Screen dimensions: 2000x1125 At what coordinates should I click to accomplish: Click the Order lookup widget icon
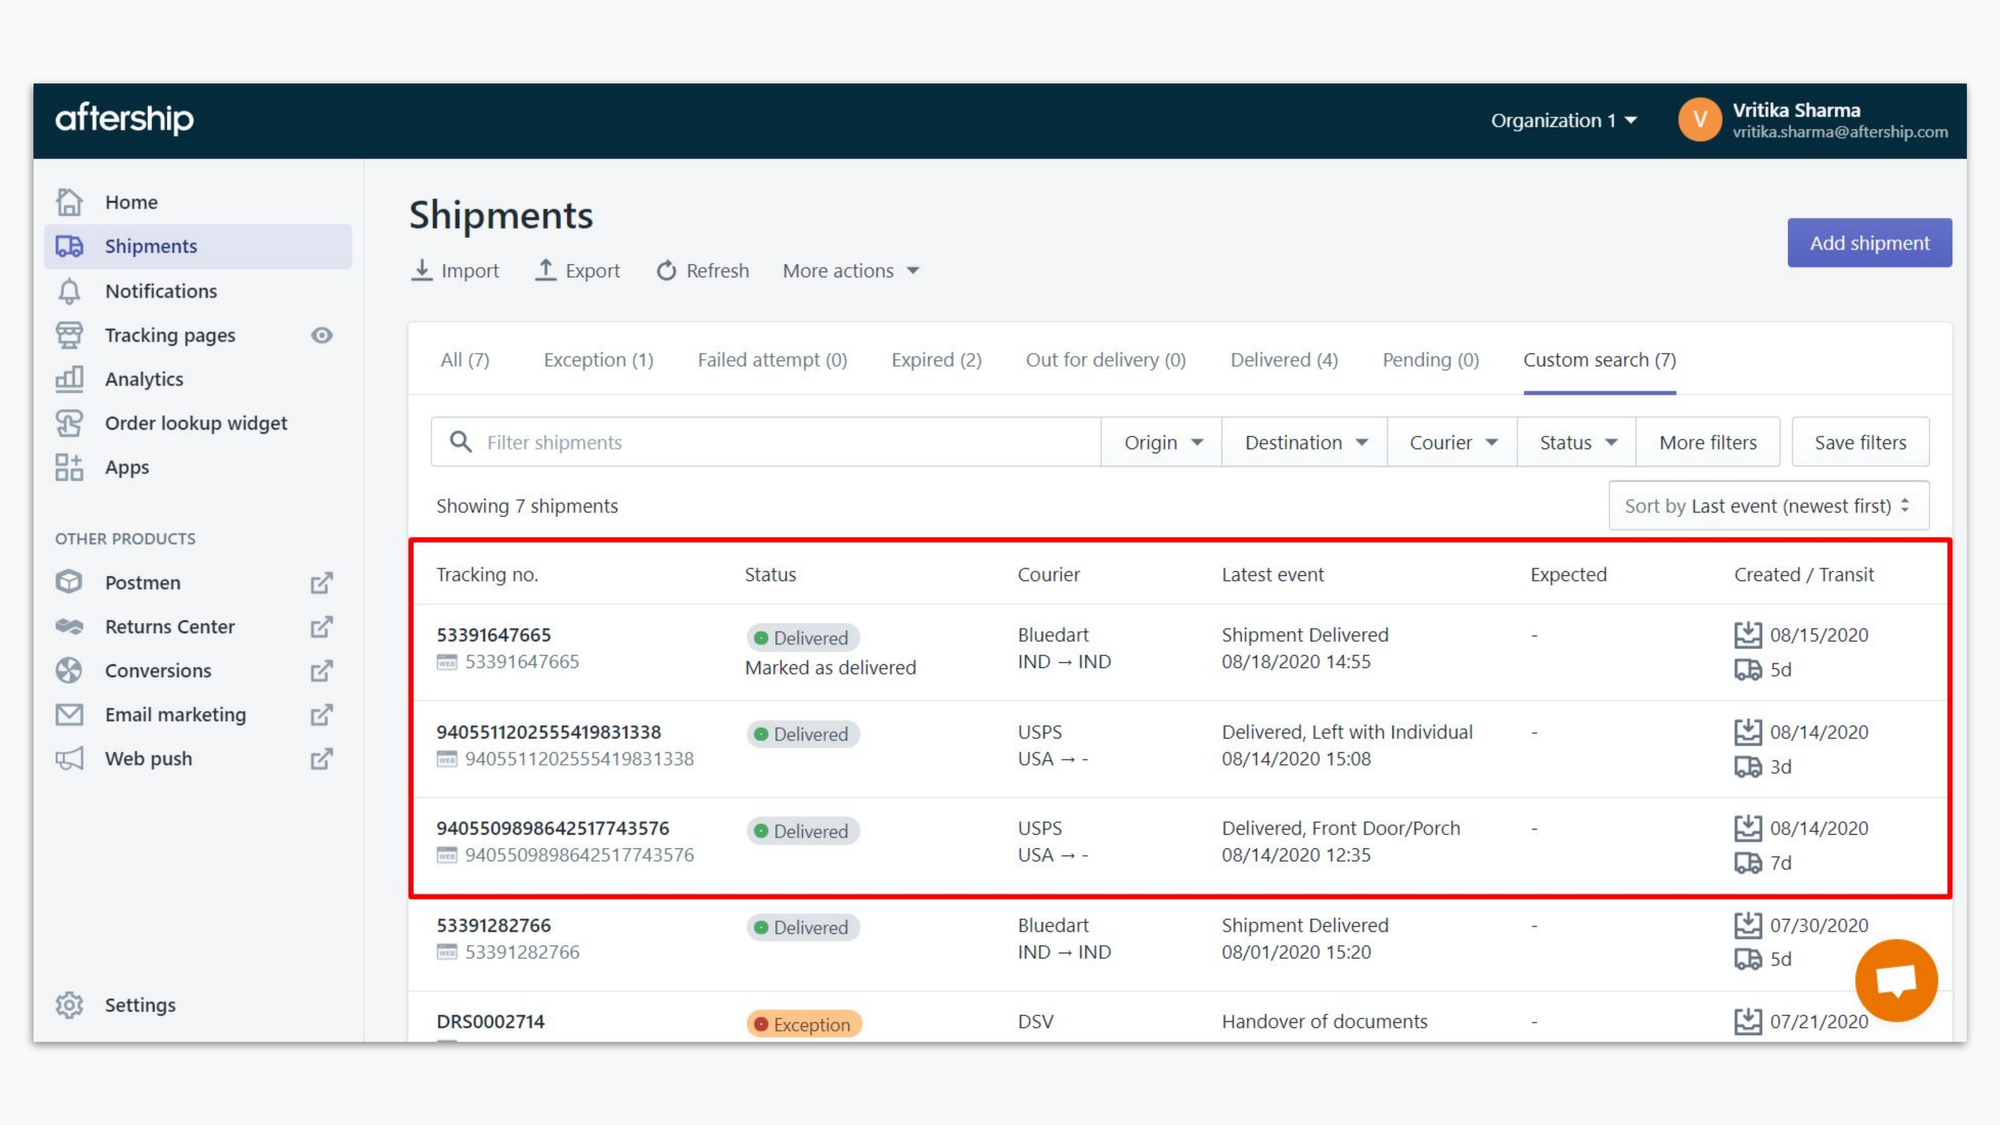pyautogui.click(x=69, y=423)
